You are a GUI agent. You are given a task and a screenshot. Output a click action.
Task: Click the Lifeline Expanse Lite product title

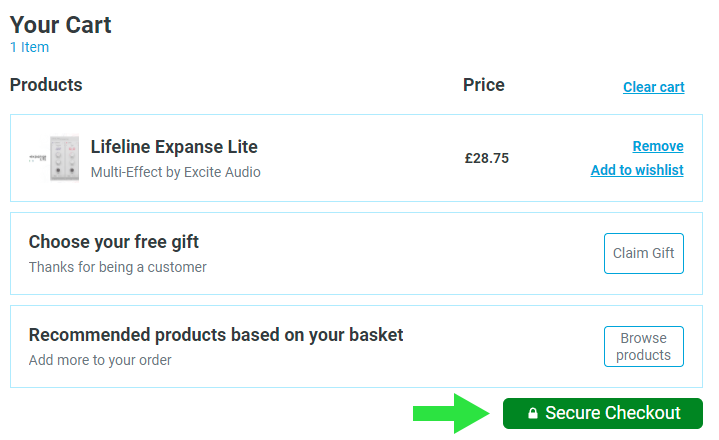[x=174, y=147]
